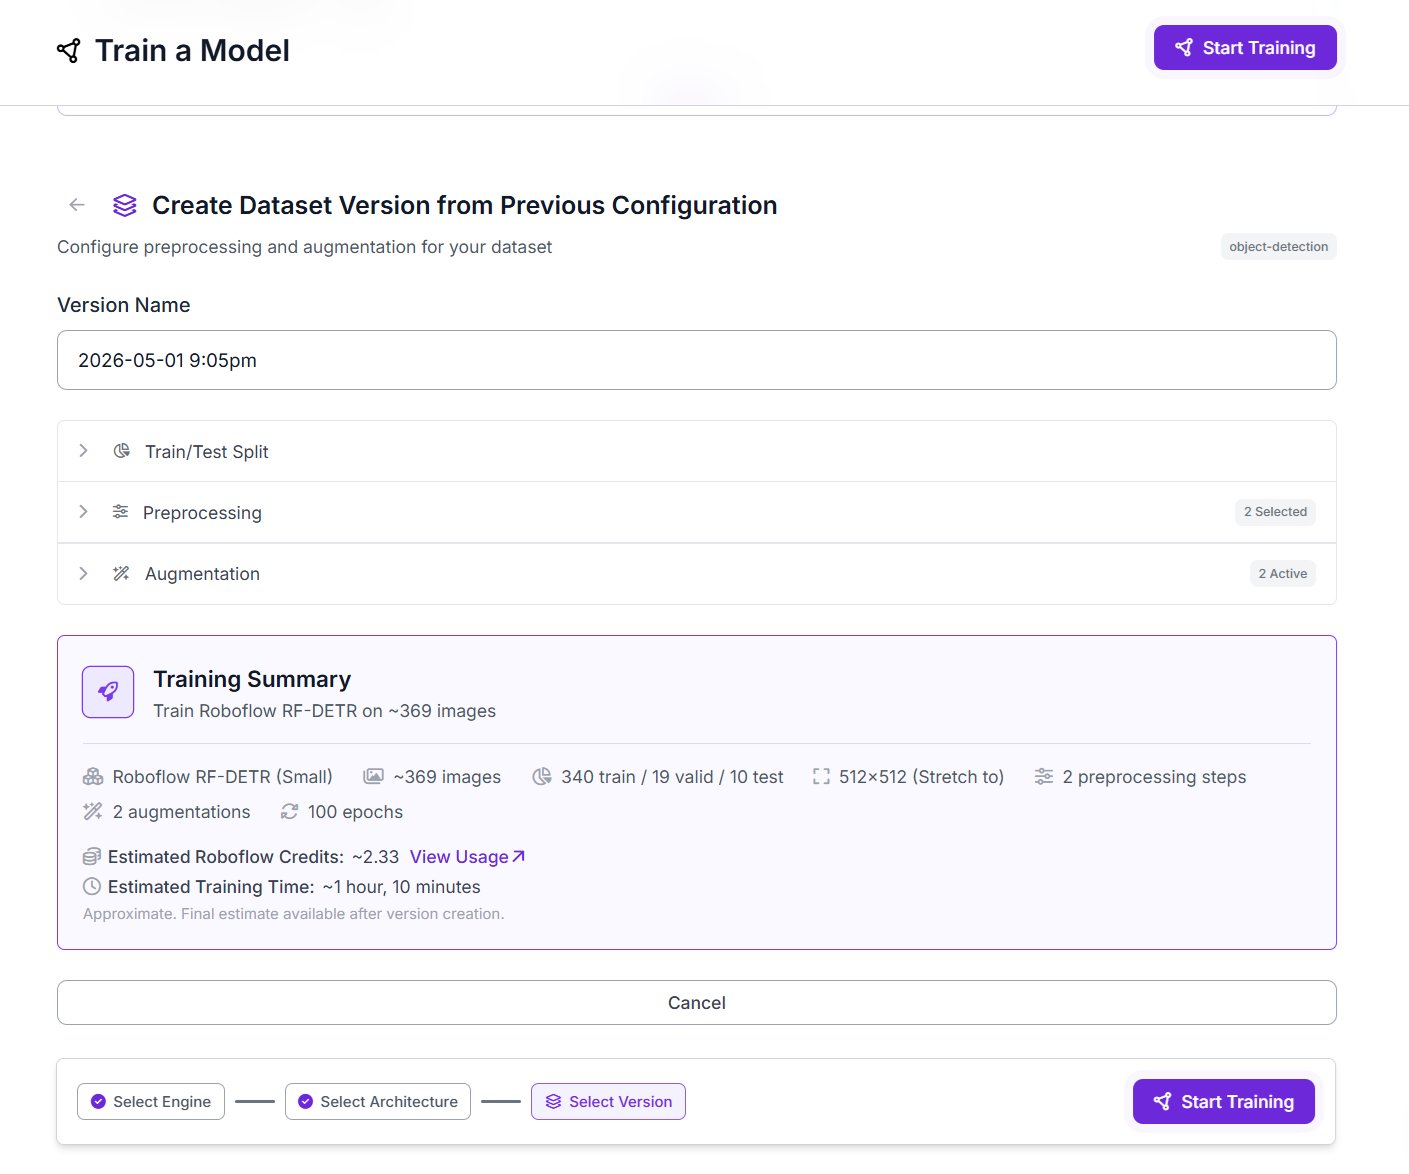
Task: Go to the Select Version step
Action: coord(608,1102)
